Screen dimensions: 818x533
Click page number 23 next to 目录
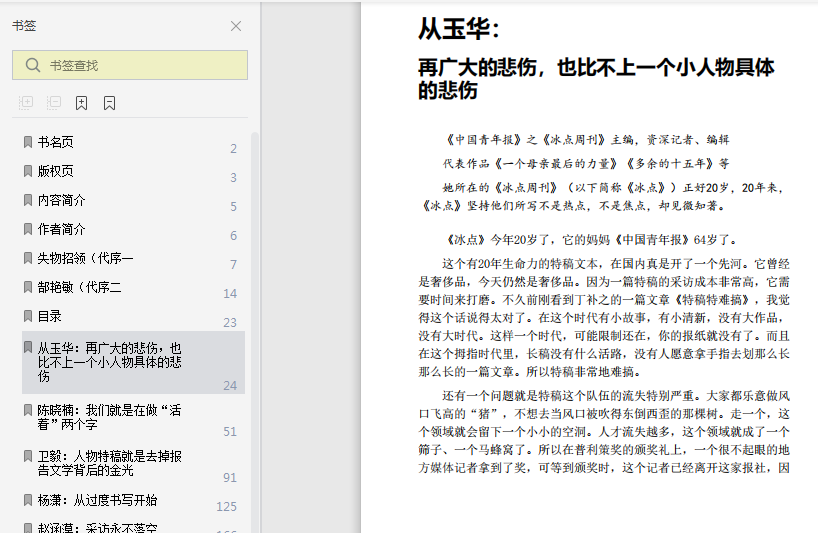pyautogui.click(x=230, y=323)
